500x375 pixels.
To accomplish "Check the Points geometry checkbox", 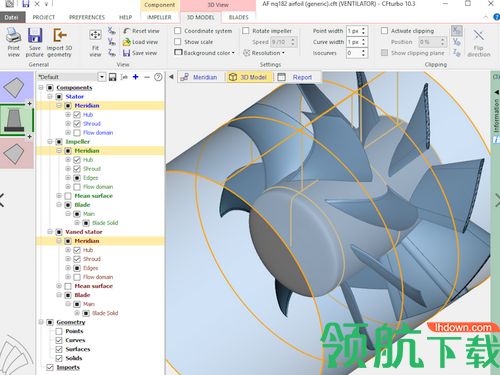I will click(59, 331).
